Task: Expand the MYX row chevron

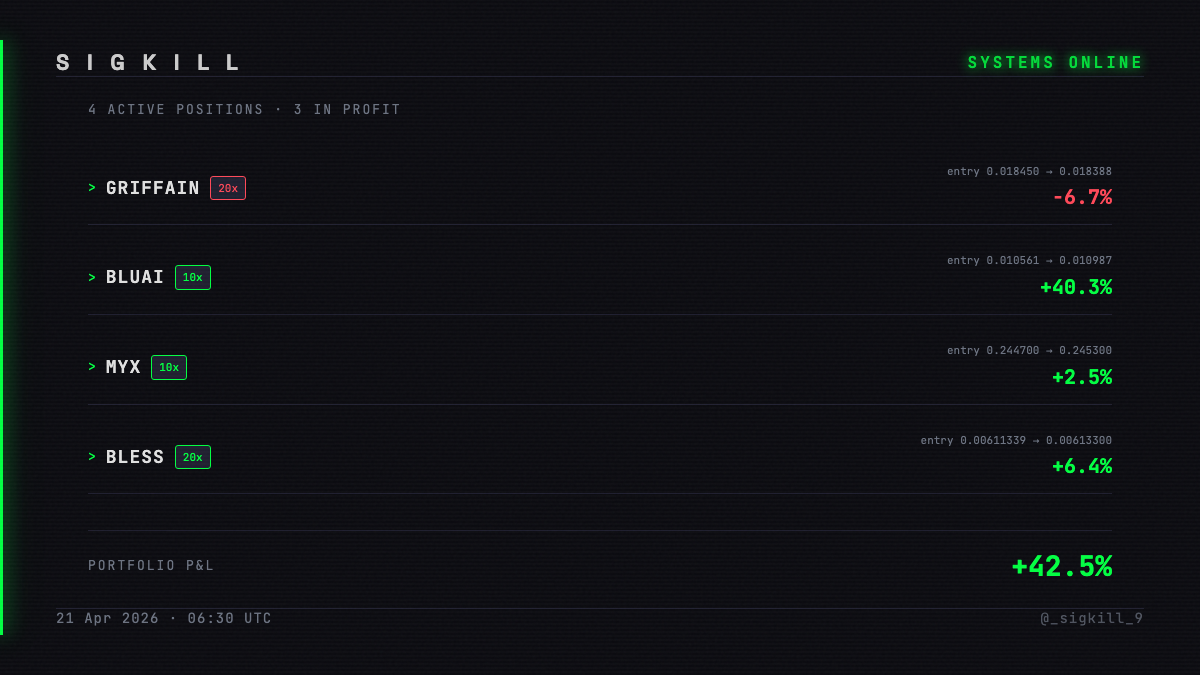Action: coord(92,367)
